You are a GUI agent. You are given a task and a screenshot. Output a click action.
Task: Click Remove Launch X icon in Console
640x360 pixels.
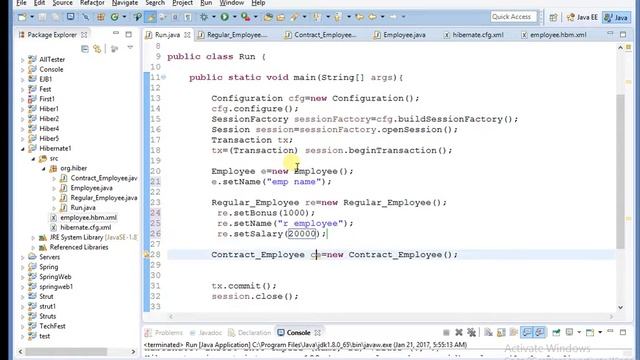tap(459, 333)
